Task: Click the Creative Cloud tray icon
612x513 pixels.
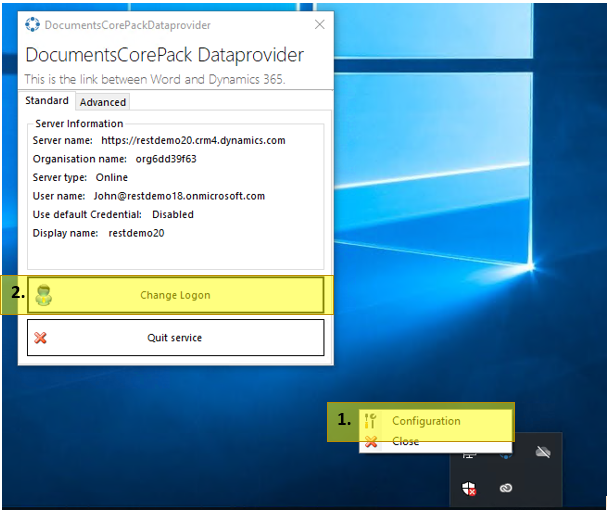Action: (505, 488)
